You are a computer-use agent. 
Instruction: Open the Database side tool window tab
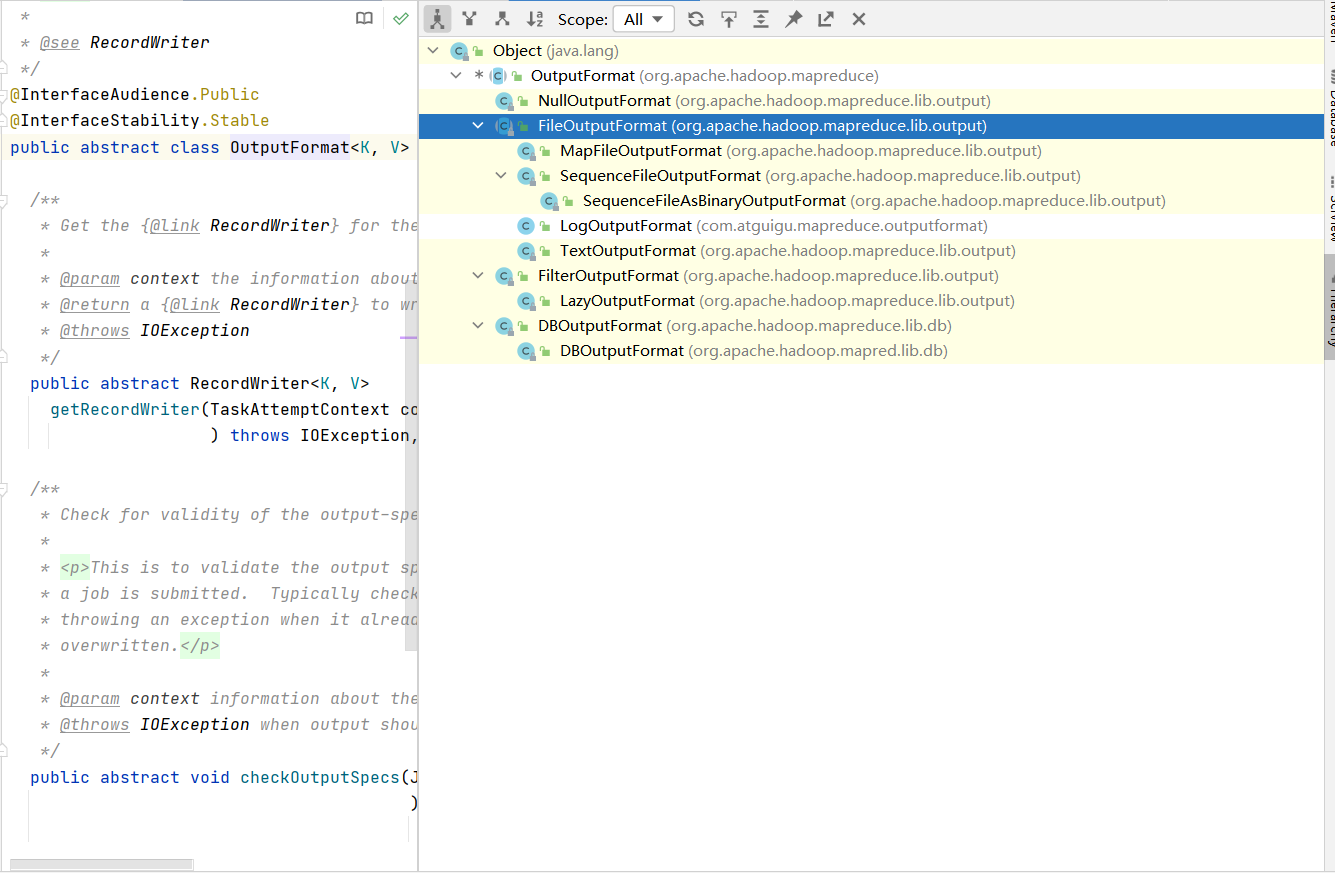pyautogui.click(x=1330, y=108)
